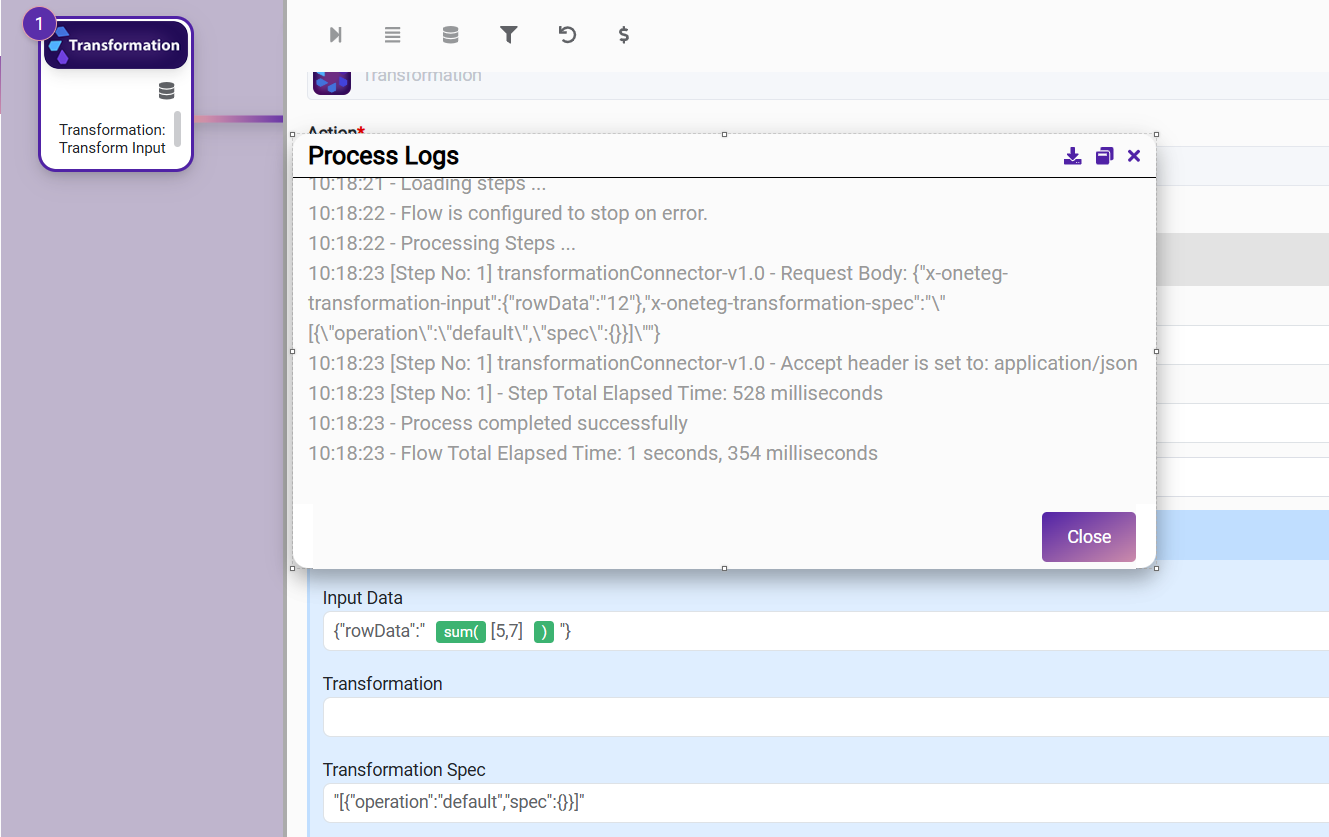The height and width of the screenshot is (837, 1329).
Task: Download the process logs
Action: [x=1072, y=156]
